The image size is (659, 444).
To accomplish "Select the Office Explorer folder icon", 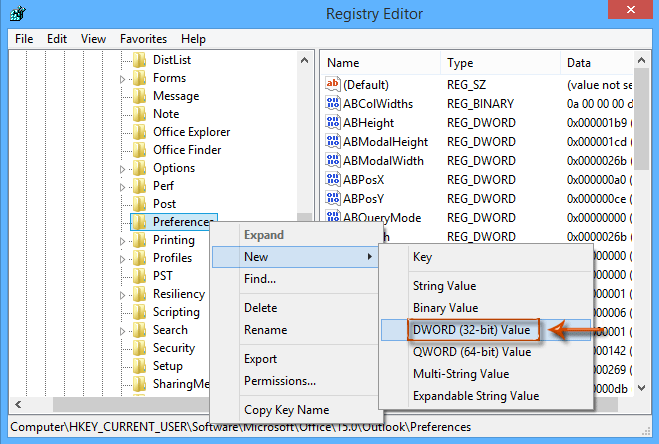I will point(139,132).
